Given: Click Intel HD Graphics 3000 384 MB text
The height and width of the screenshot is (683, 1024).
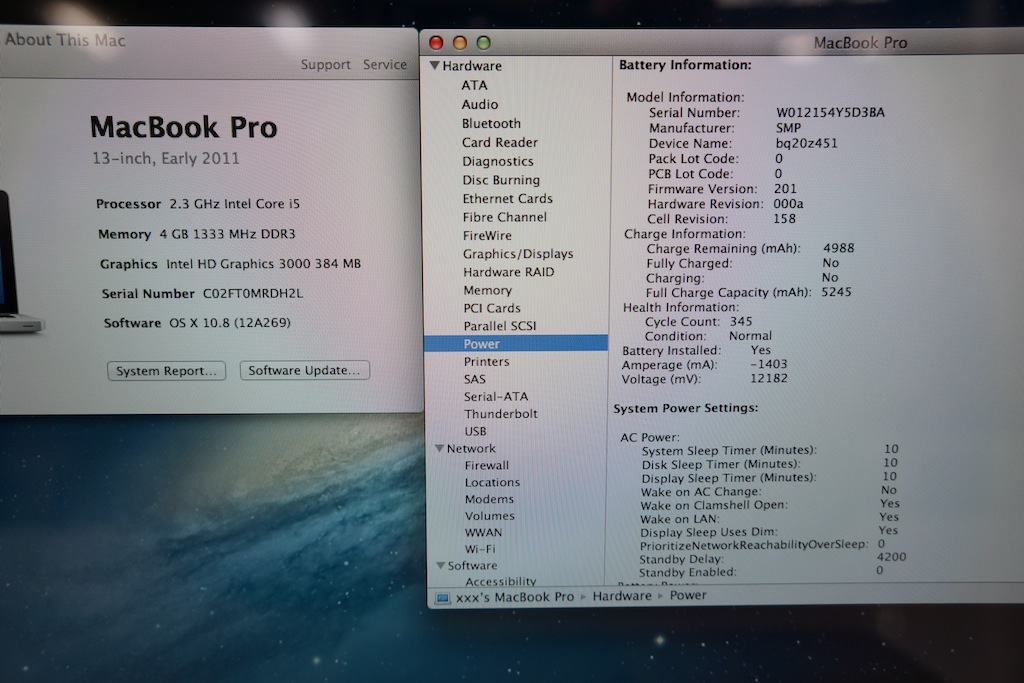Looking at the screenshot, I should click(263, 264).
